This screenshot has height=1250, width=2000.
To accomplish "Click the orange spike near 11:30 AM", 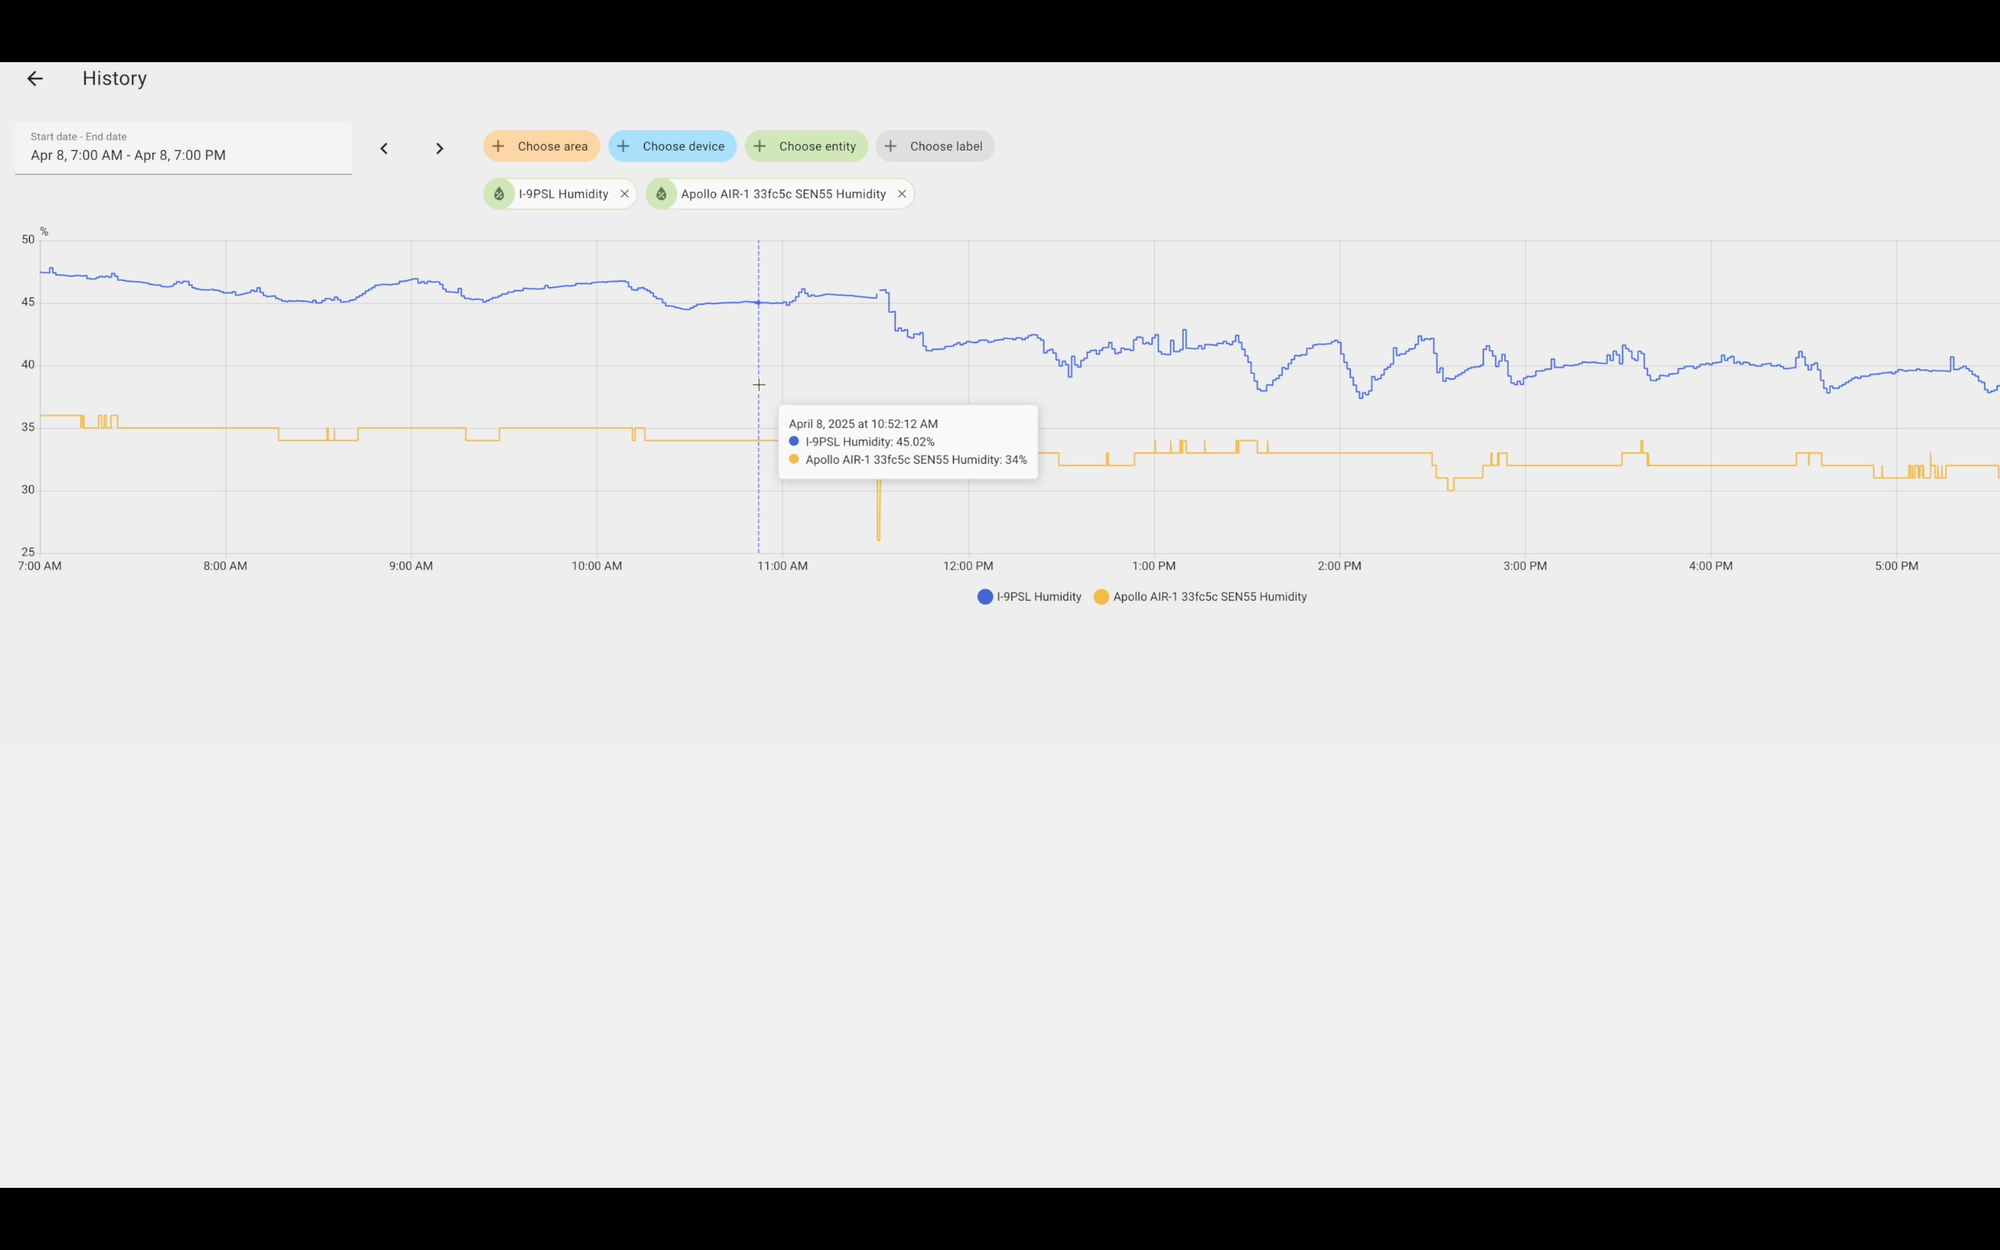I will 878,515.
